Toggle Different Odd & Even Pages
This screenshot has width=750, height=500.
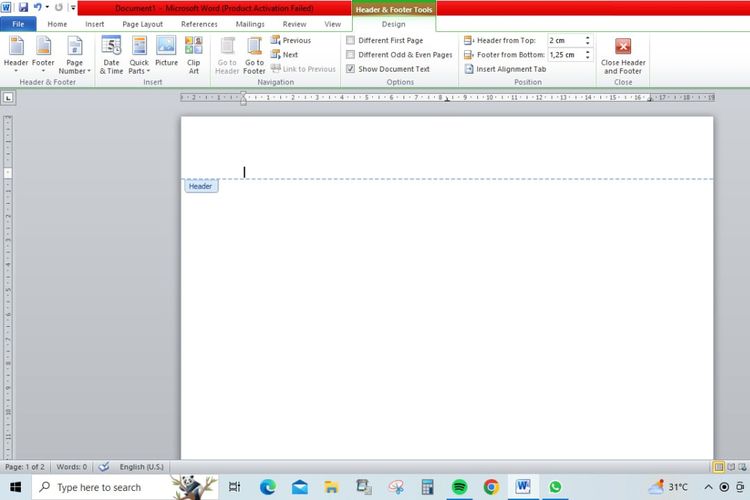pyautogui.click(x=350, y=55)
